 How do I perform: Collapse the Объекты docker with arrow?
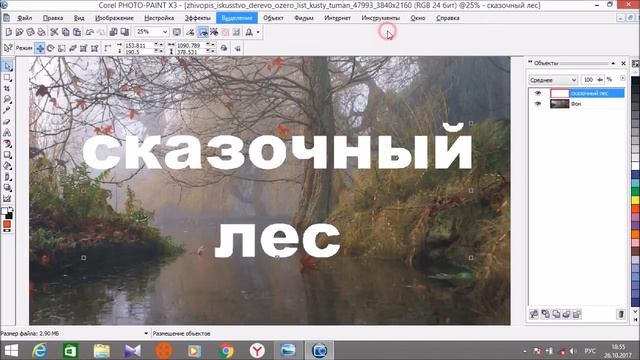[x=613, y=63]
